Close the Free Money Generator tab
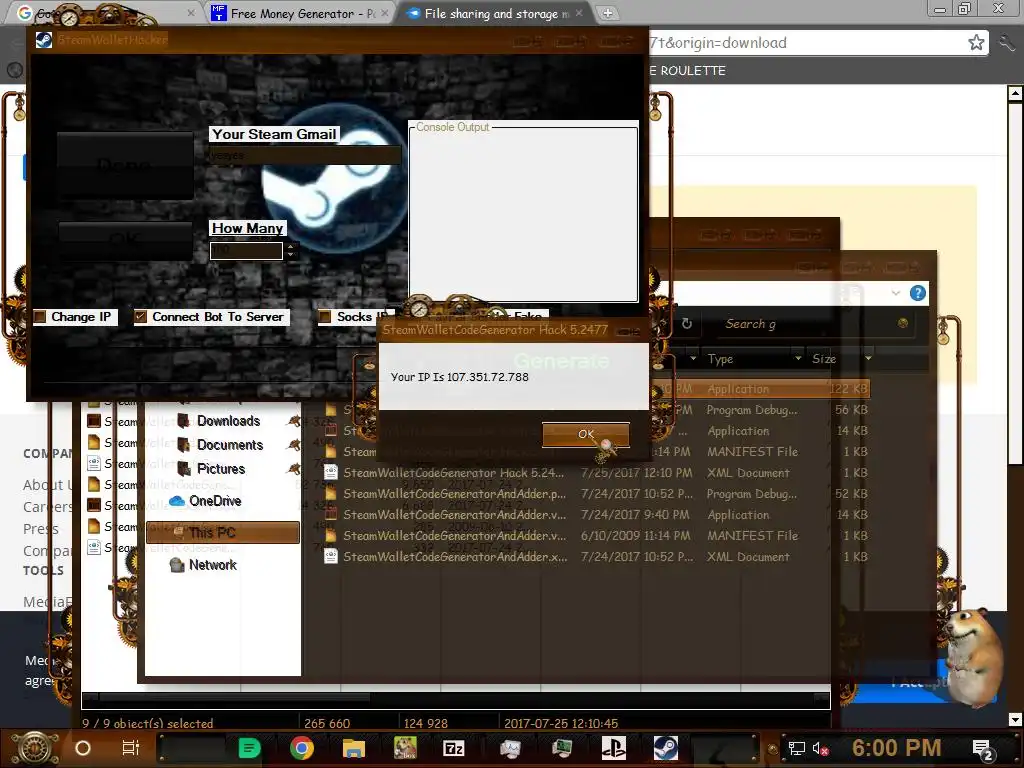 click(385, 13)
